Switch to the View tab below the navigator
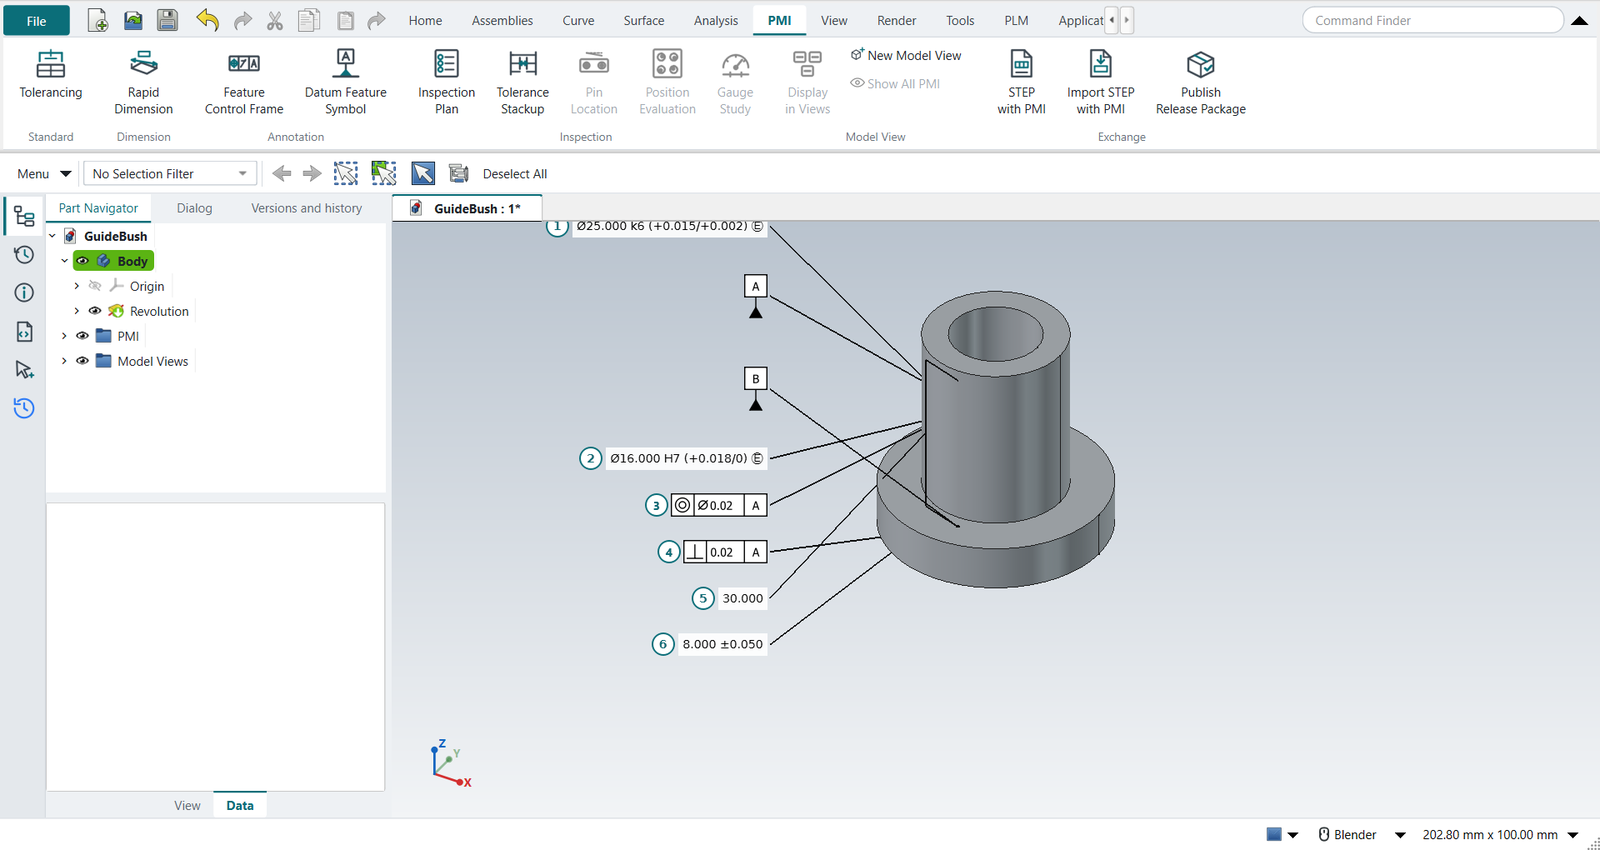 [187, 805]
